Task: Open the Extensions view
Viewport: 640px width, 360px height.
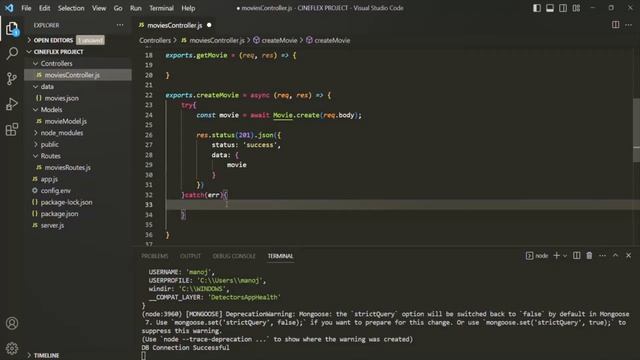Action: click(x=12, y=129)
